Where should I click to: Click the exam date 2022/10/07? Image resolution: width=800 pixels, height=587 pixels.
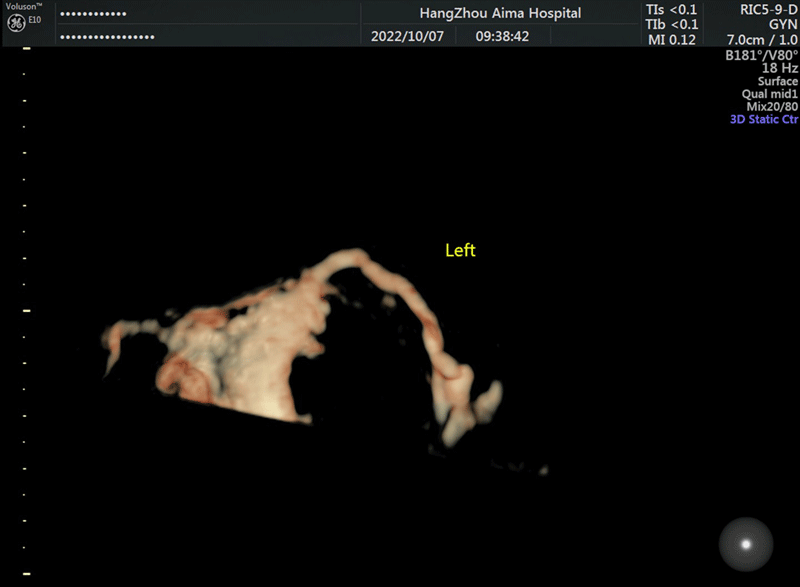403,36
